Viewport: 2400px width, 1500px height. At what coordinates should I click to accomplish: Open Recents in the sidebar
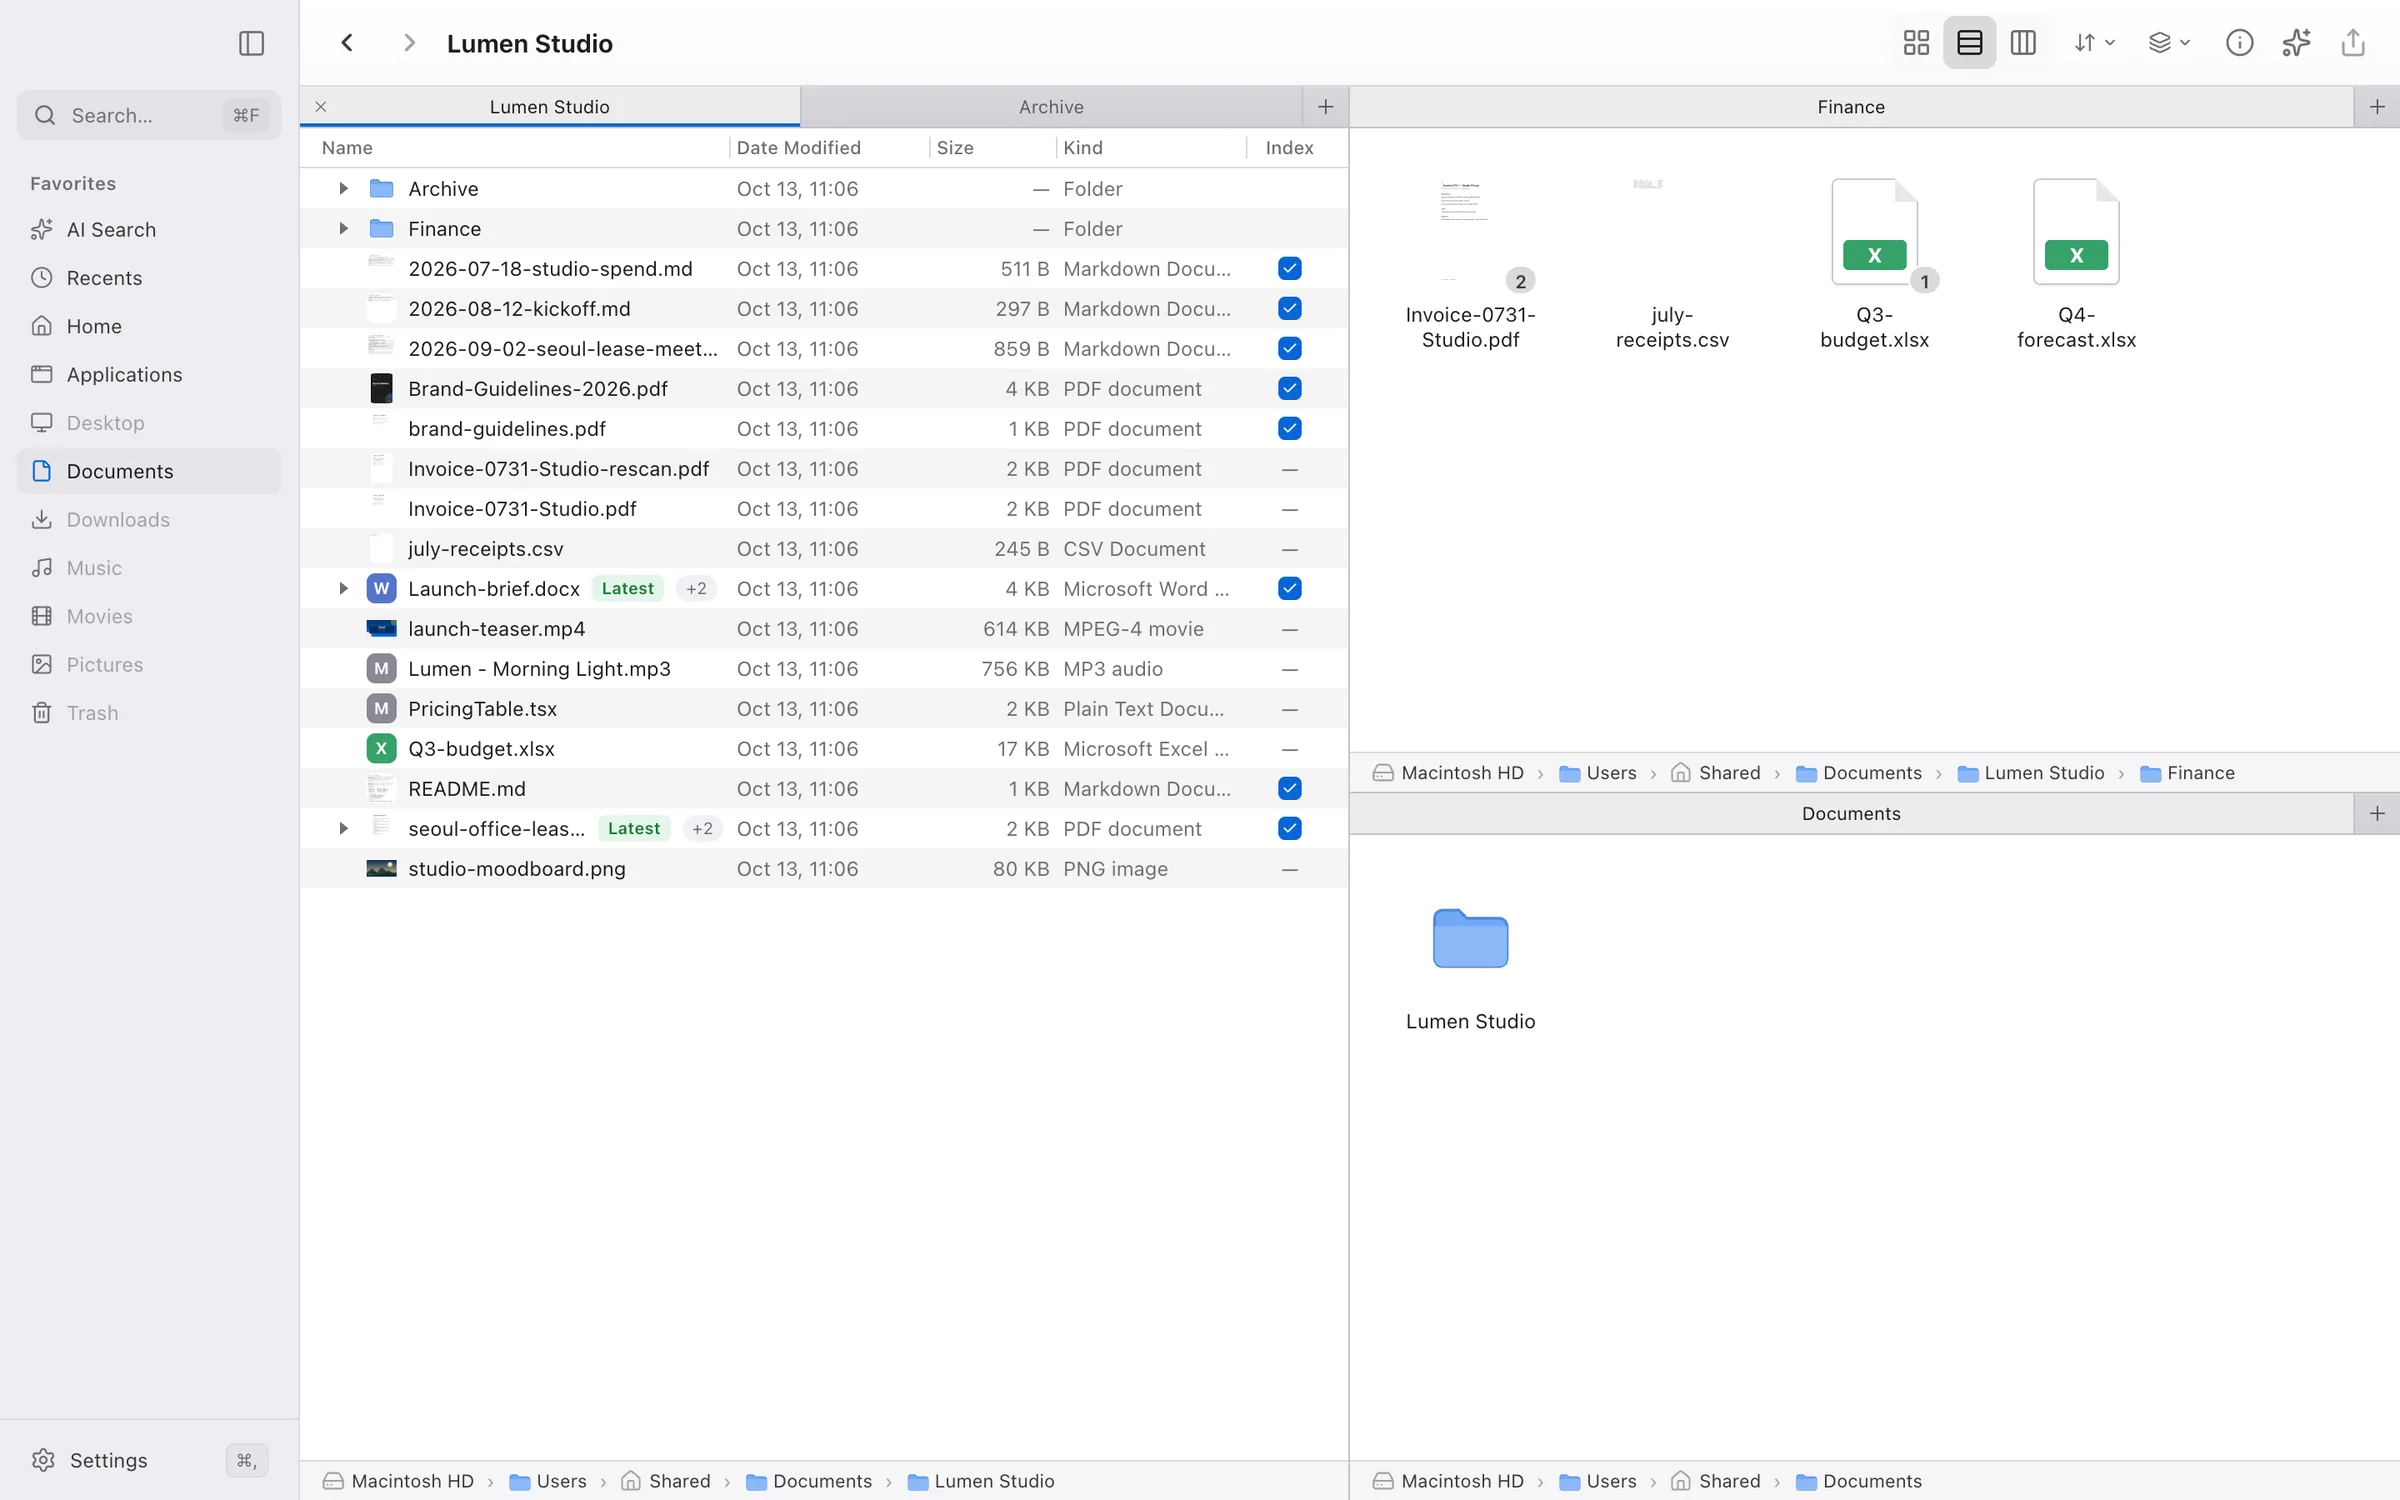click(149, 278)
